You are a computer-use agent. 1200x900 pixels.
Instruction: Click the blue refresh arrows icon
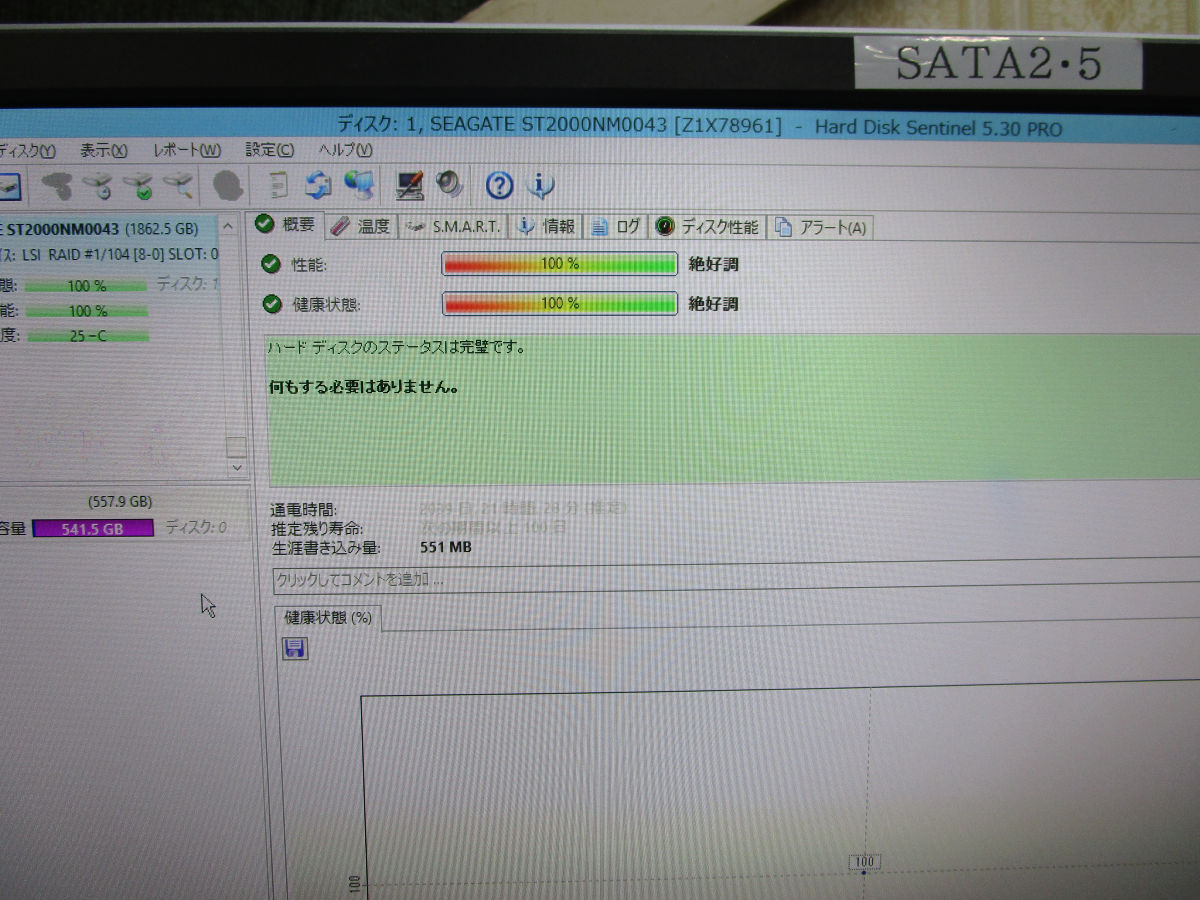tap(318, 185)
